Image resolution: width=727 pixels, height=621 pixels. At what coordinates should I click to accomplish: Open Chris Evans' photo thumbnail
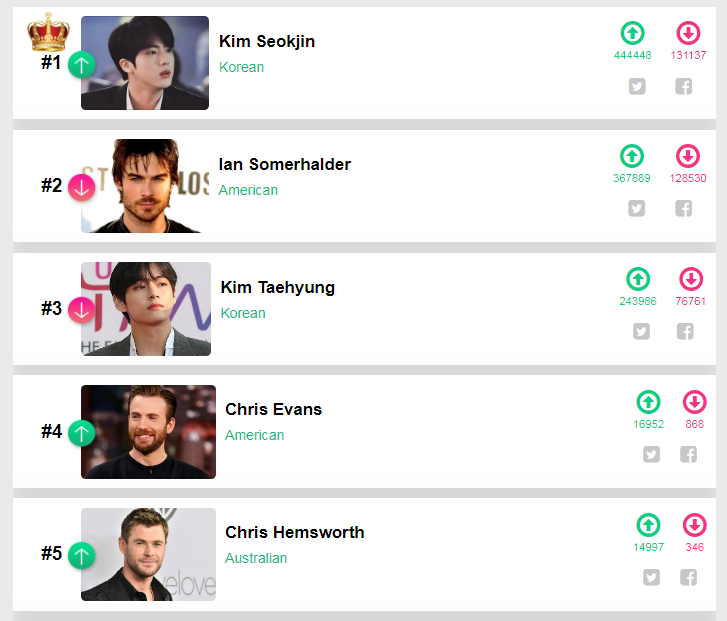point(148,432)
